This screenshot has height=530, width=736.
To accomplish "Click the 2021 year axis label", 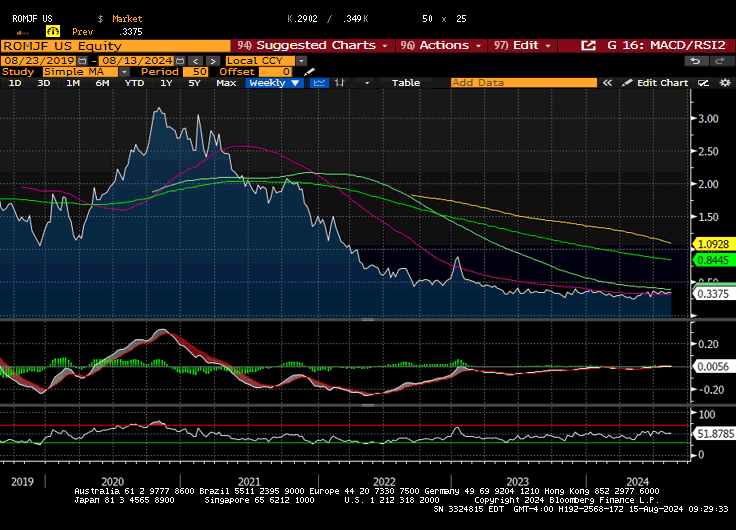I will click(x=249, y=482).
